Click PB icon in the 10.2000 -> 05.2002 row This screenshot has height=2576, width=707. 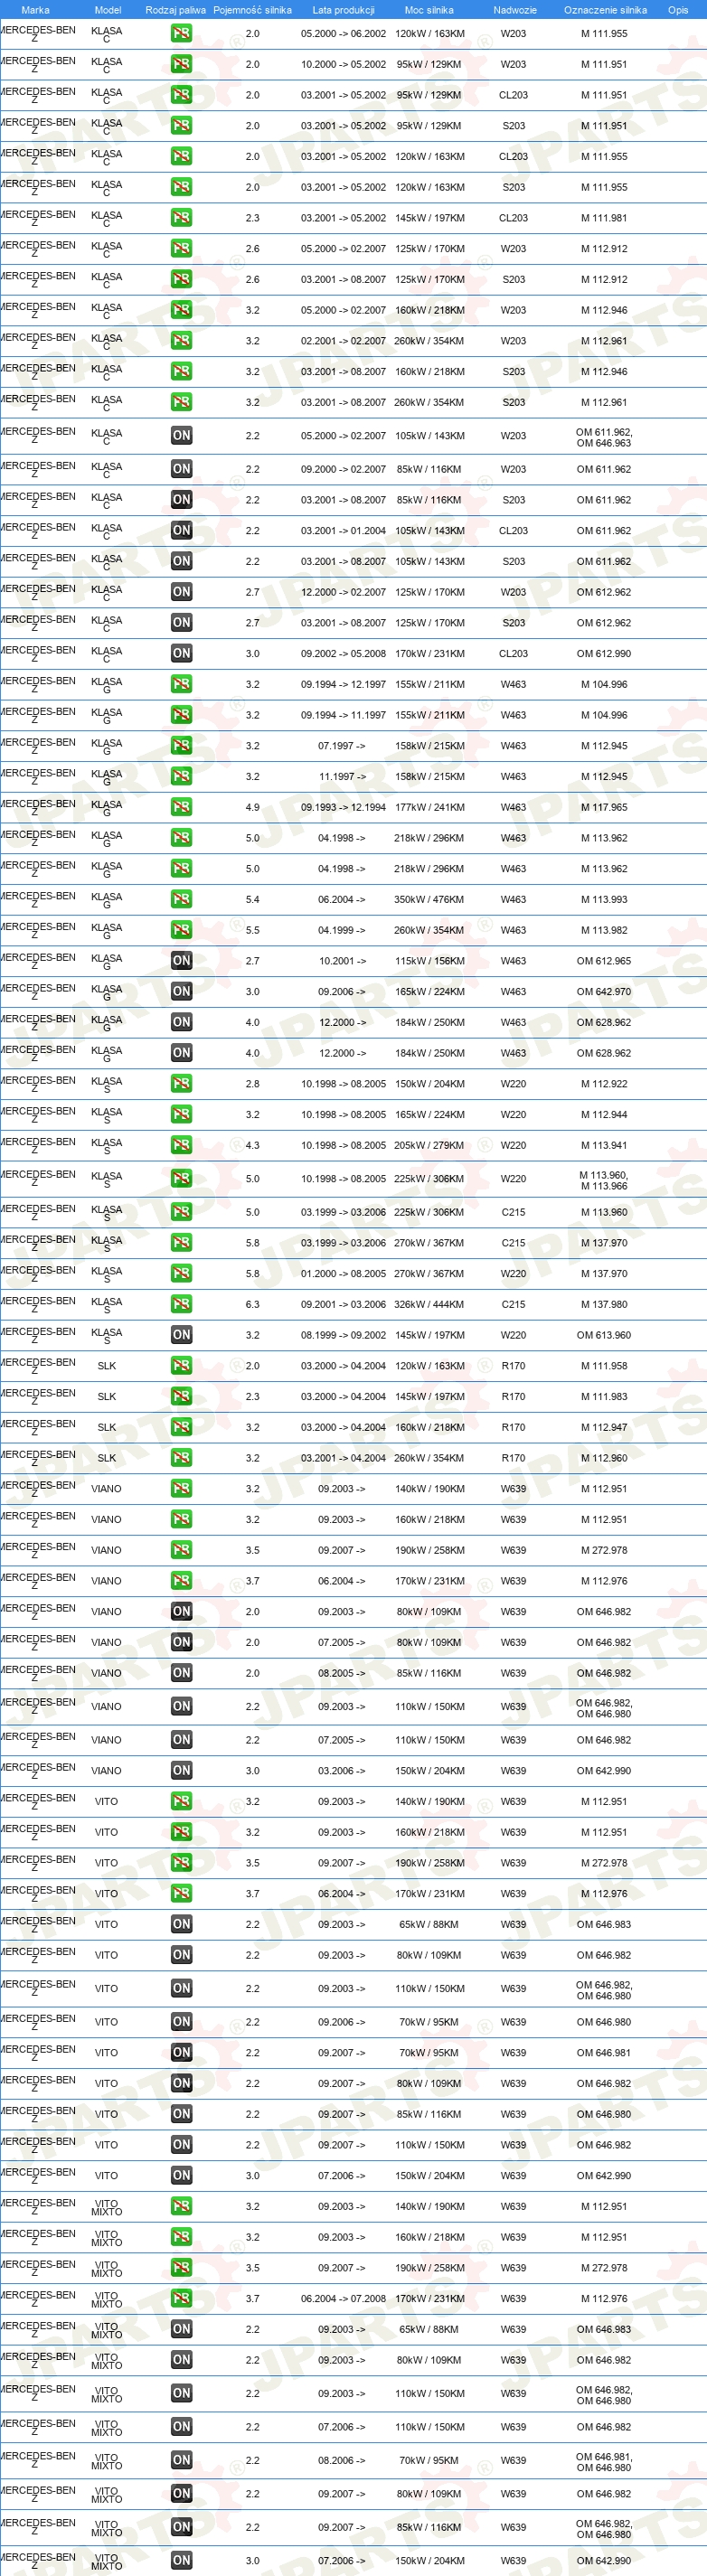point(181,64)
